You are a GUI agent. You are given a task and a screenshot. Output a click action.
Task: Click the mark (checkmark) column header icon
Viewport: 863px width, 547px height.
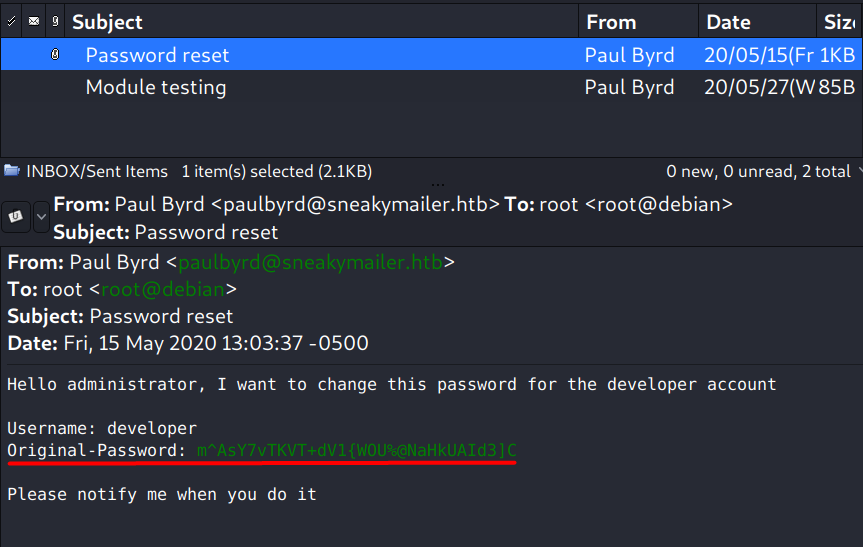[x=11, y=21]
